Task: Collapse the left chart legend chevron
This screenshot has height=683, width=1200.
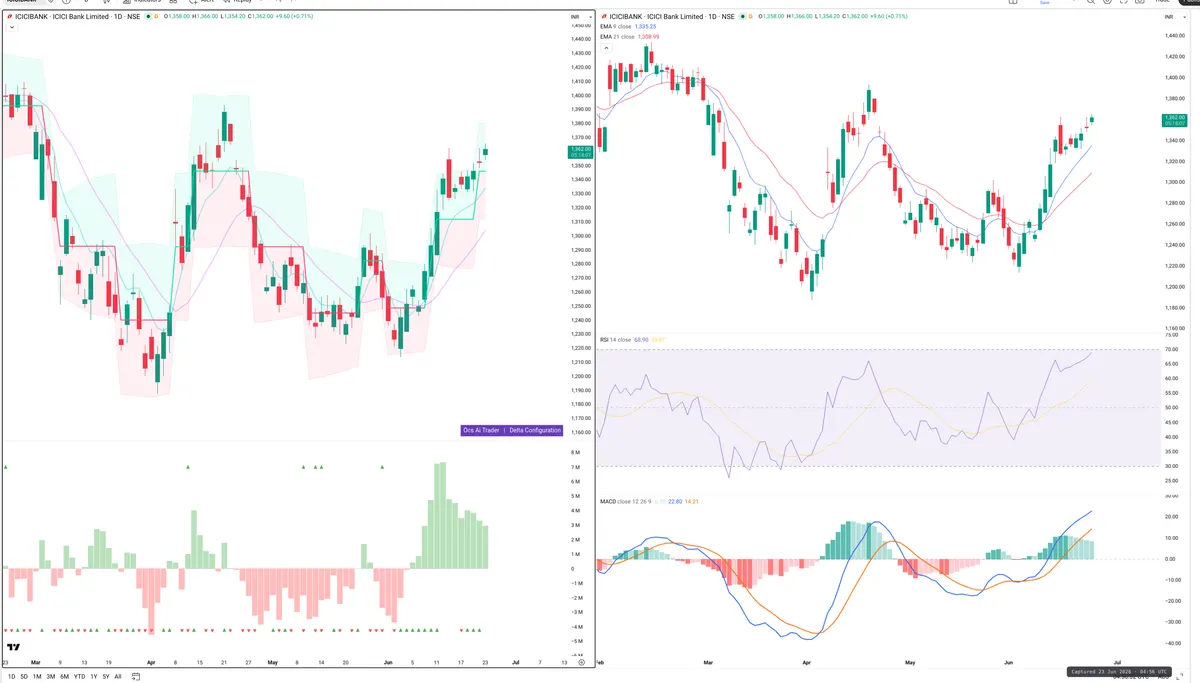Action: 11,28
